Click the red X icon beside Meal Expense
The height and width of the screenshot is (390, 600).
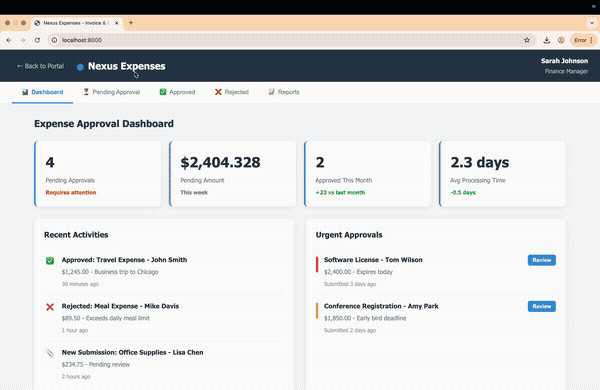click(x=50, y=307)
